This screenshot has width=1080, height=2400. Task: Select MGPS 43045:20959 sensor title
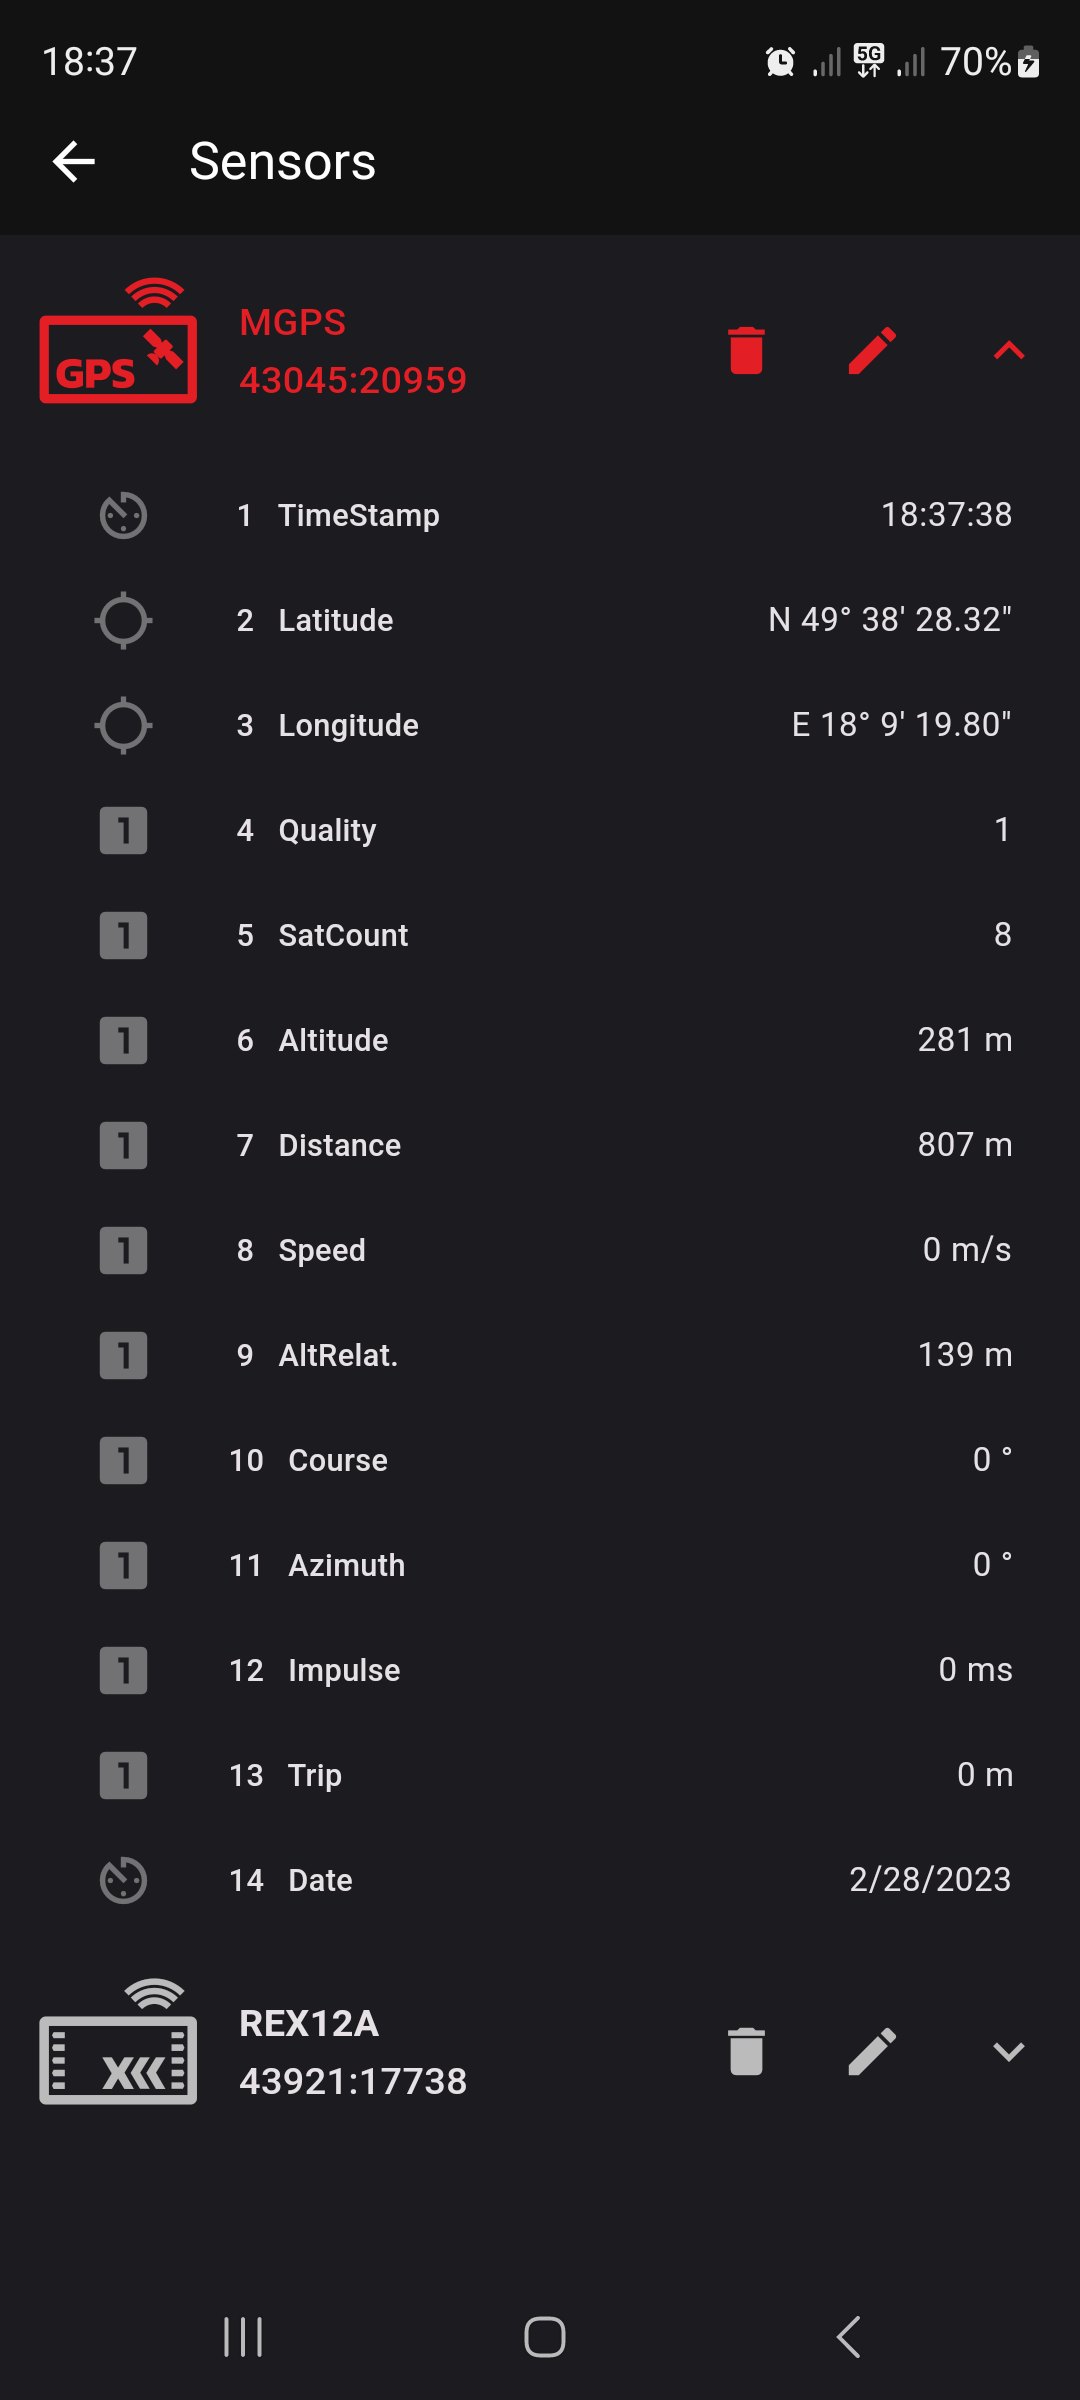pyautogui.click(x=353, y=351)
